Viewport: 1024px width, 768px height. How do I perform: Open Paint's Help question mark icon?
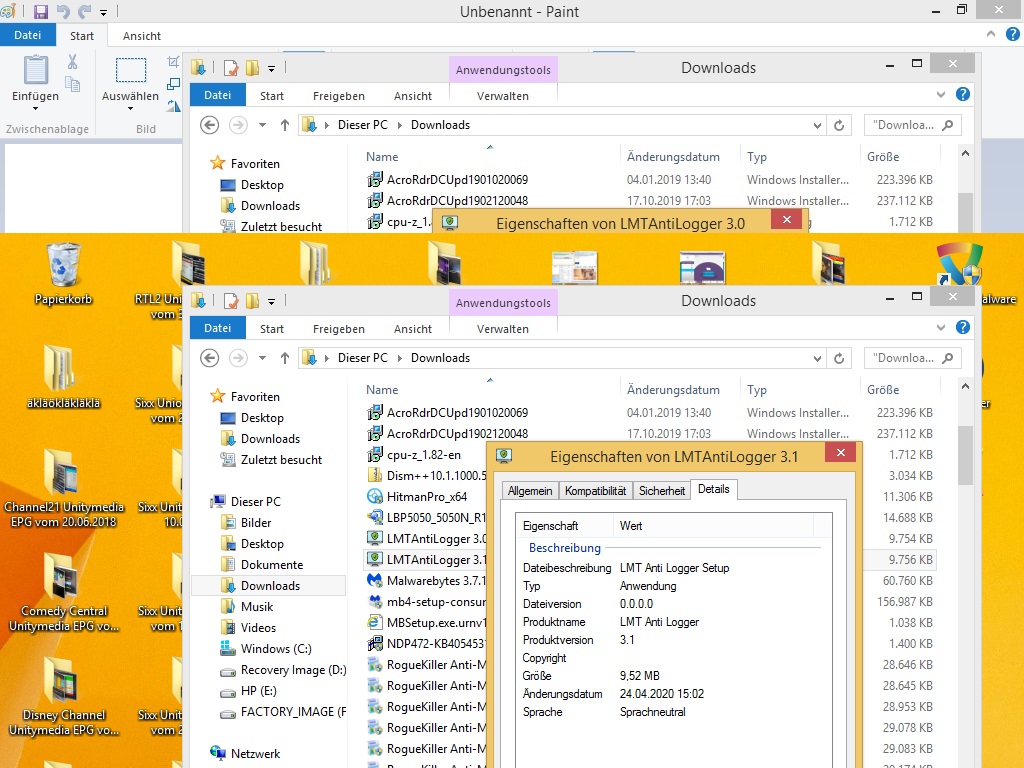click(1012, 35)
